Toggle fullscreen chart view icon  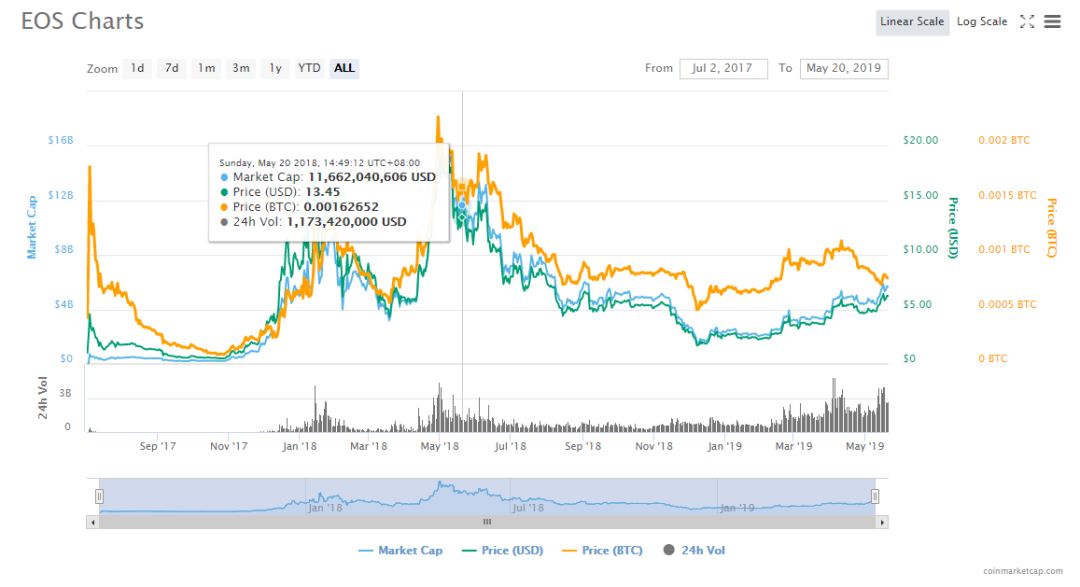point(1027,22)
